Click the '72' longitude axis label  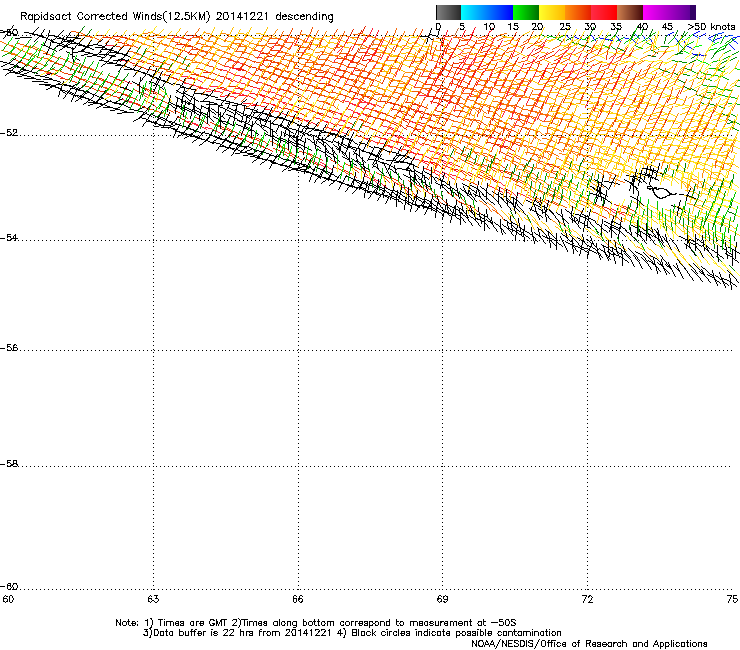(x=587, y=599)
